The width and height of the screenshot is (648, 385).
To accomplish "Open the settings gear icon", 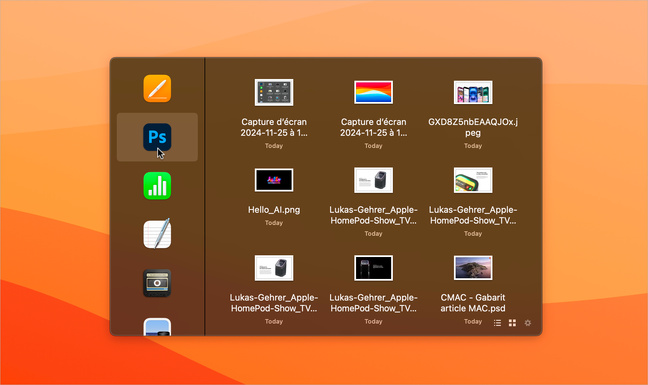I will click(528, 323).
